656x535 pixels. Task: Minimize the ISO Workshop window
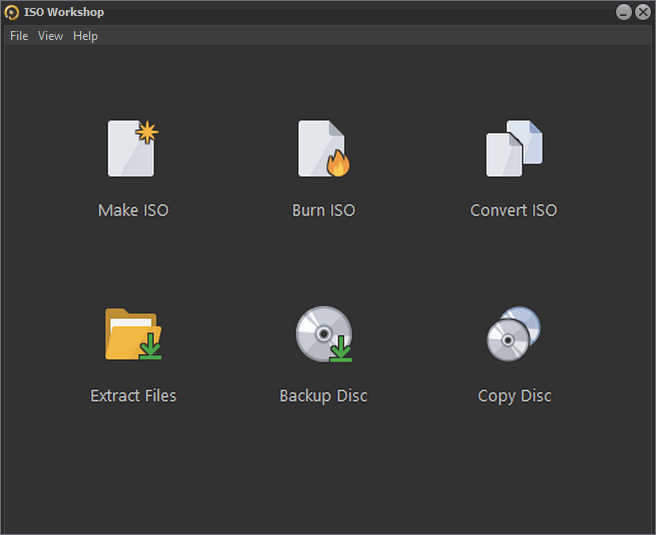623,12
